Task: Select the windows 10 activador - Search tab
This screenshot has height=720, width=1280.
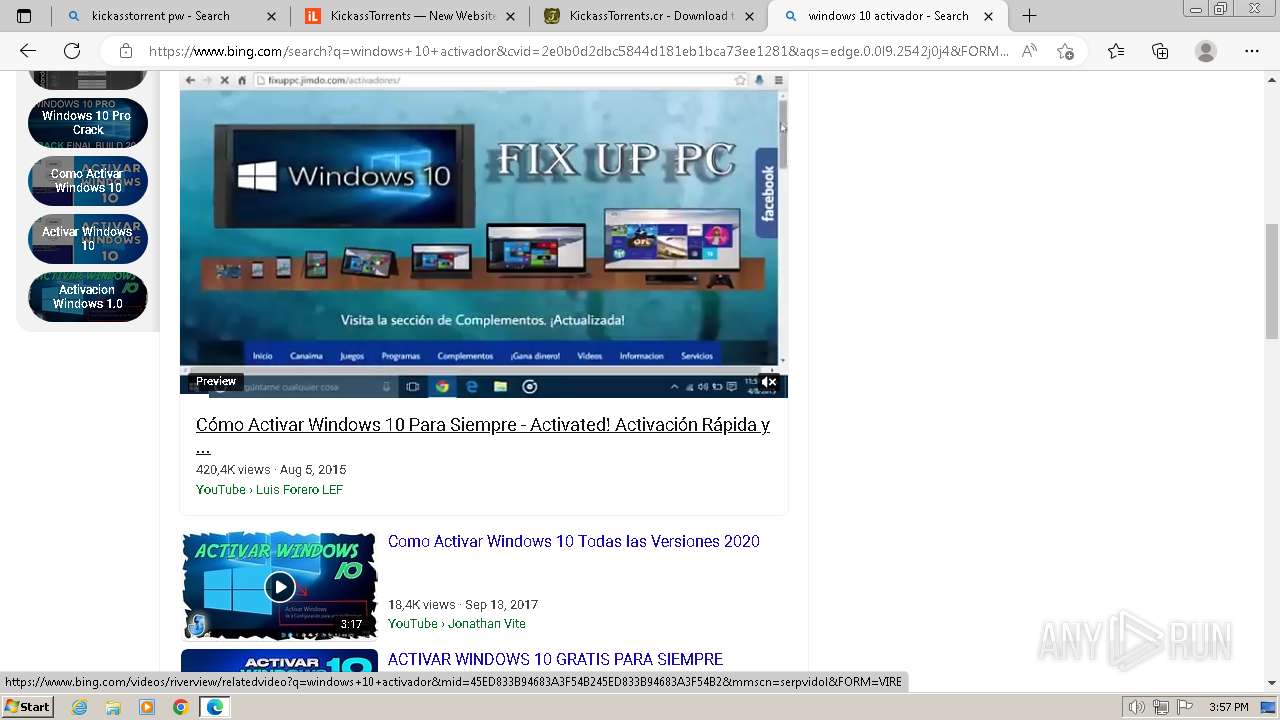Action: click(888, 16)
